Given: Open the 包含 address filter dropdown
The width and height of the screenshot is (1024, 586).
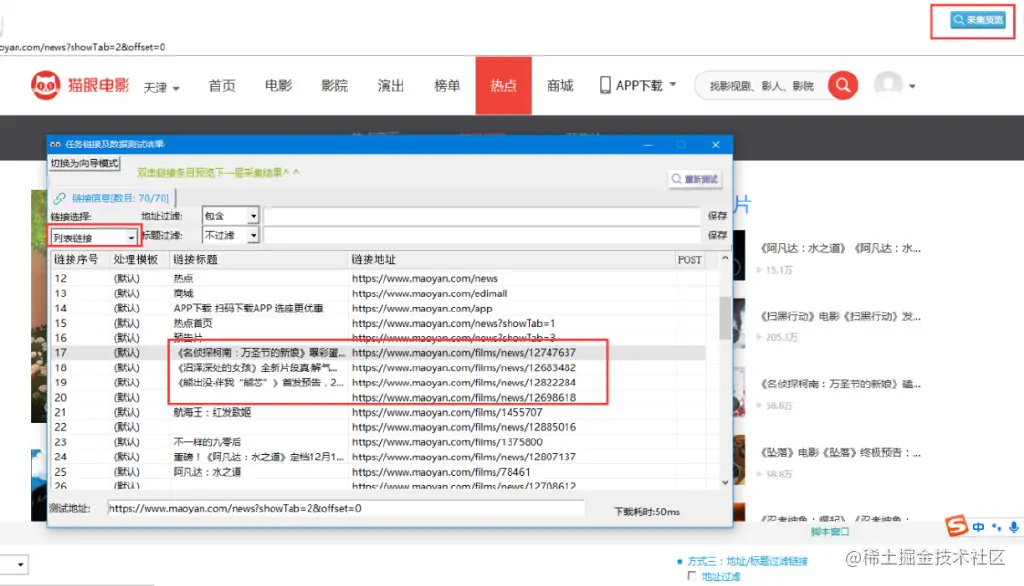Looking at the screenshot, I should pyautogui.click(x=230, y=216).
